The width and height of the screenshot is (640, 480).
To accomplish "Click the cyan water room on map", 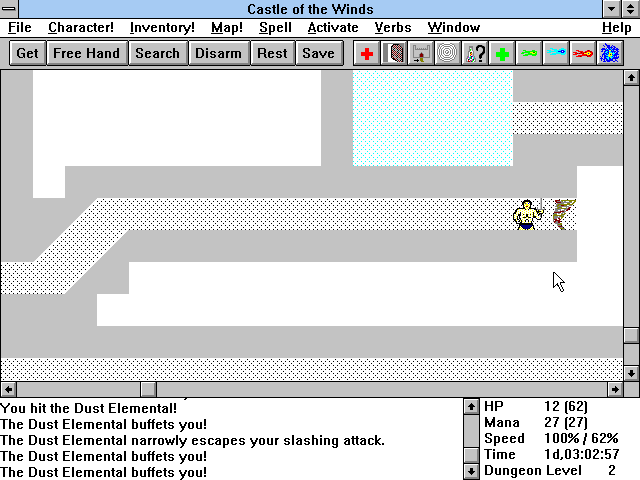I will (433, 118).
